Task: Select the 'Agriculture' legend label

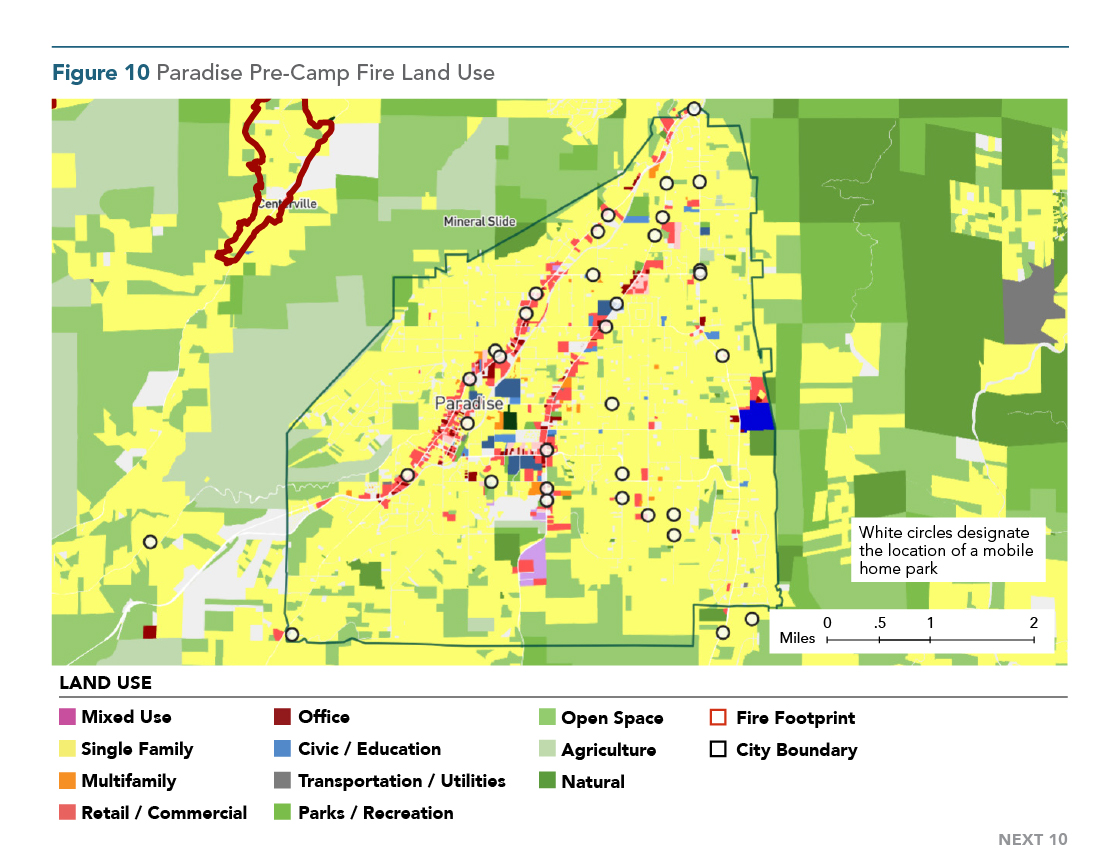Action: (609, 750)
